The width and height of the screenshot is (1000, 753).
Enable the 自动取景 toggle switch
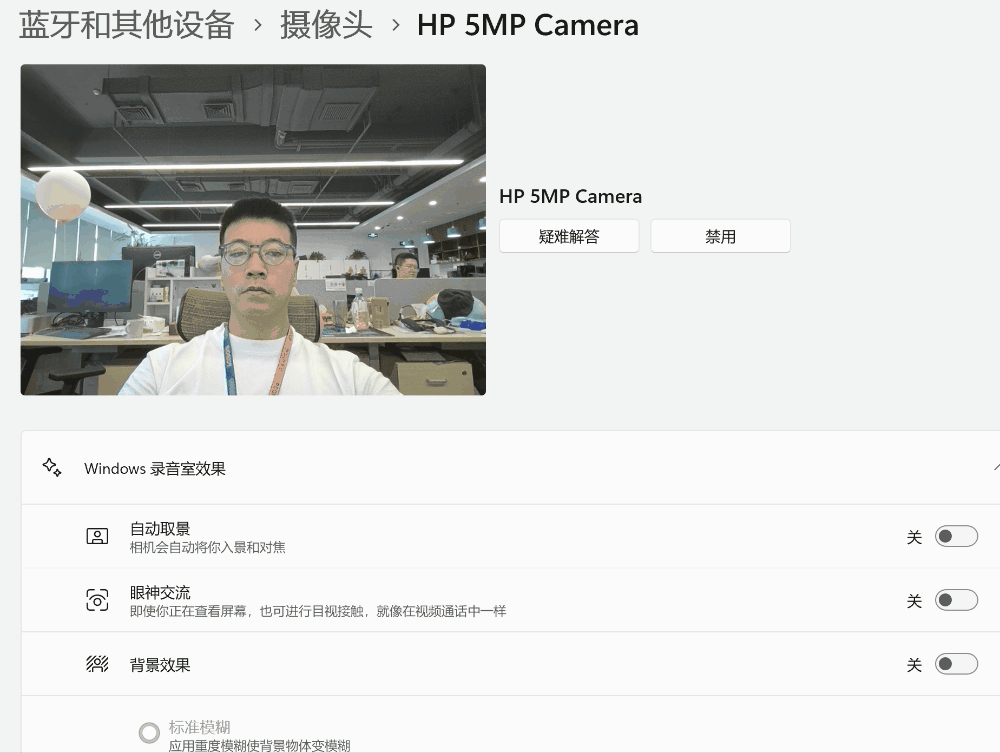pyautogui.click(x=955, y=537)
